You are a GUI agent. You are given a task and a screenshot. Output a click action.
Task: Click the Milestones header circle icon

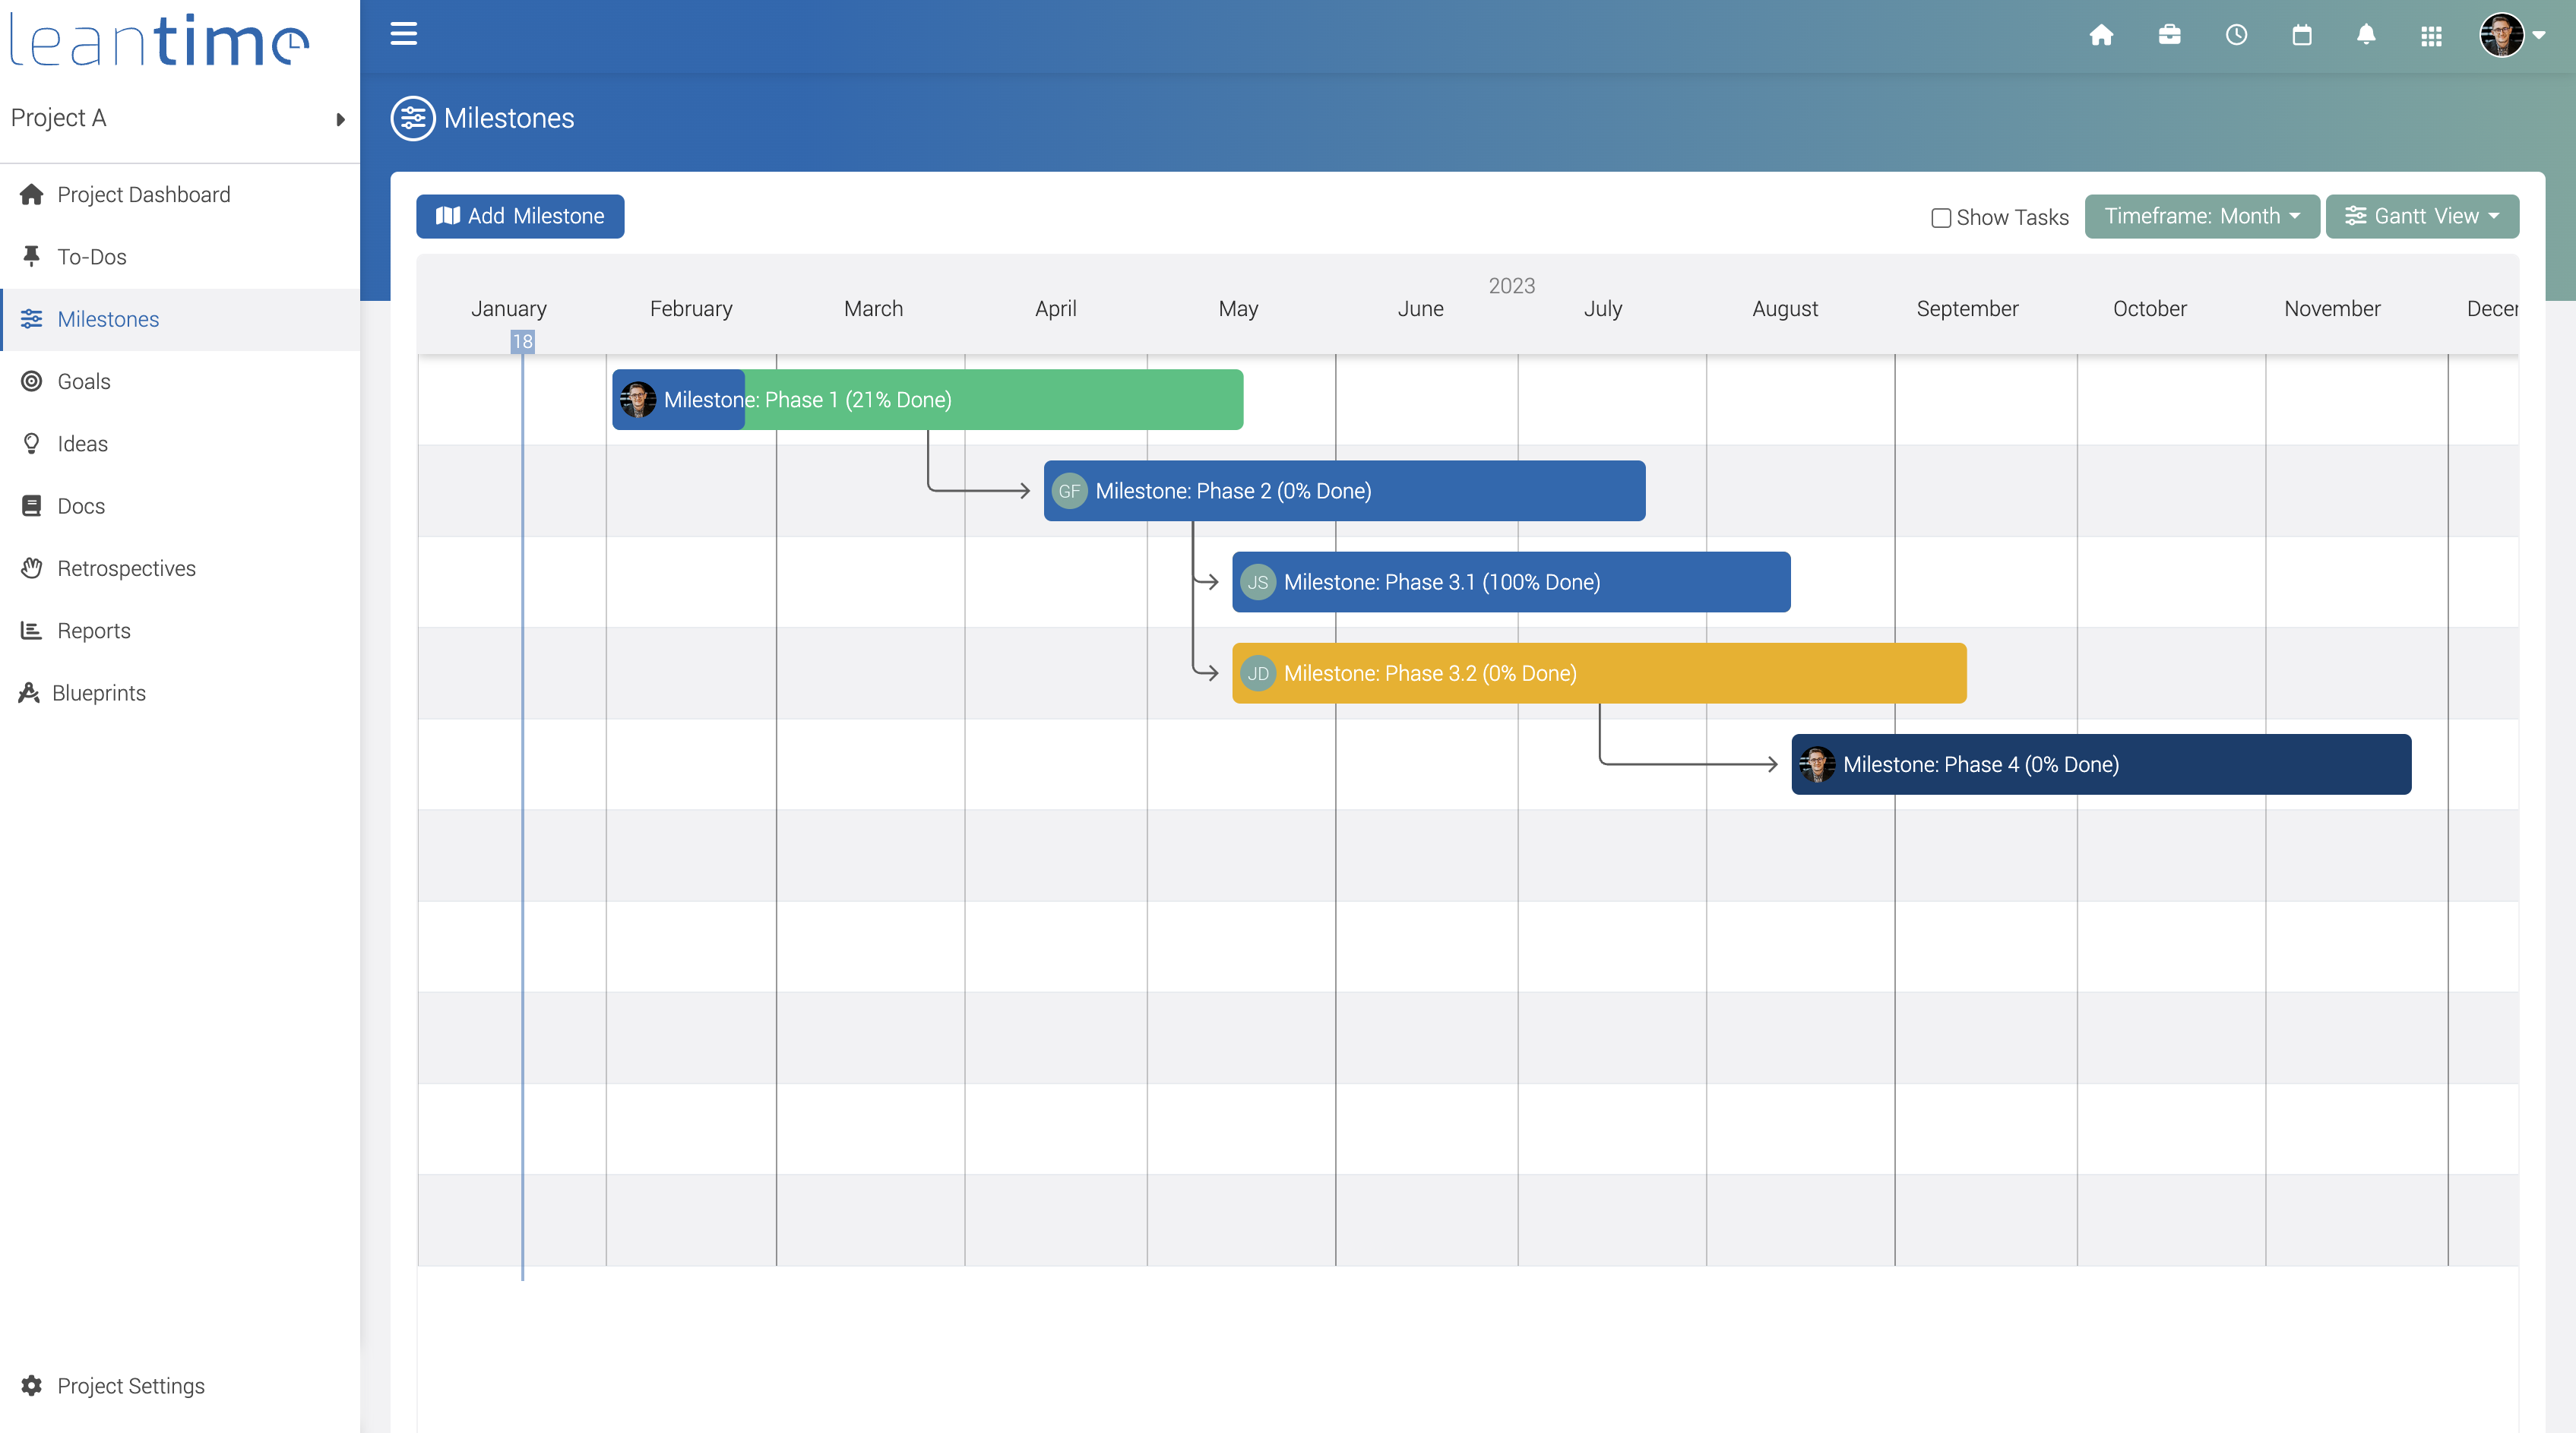(412, 118)
